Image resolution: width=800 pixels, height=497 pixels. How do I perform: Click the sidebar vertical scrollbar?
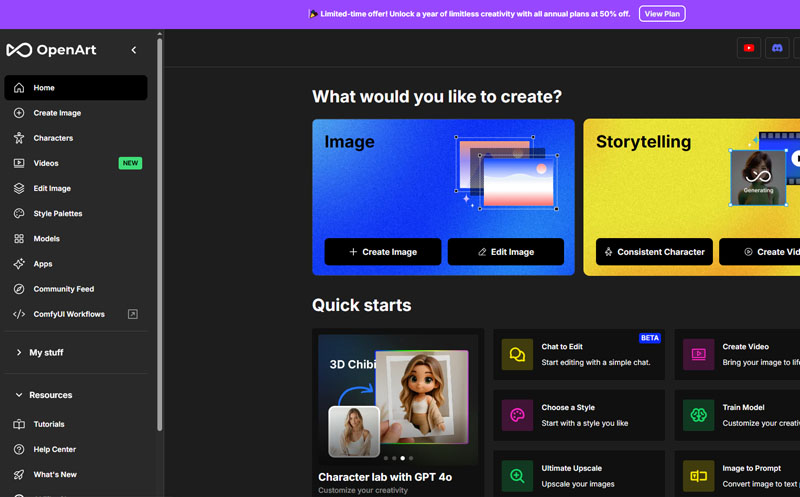(x=159, y=235)
